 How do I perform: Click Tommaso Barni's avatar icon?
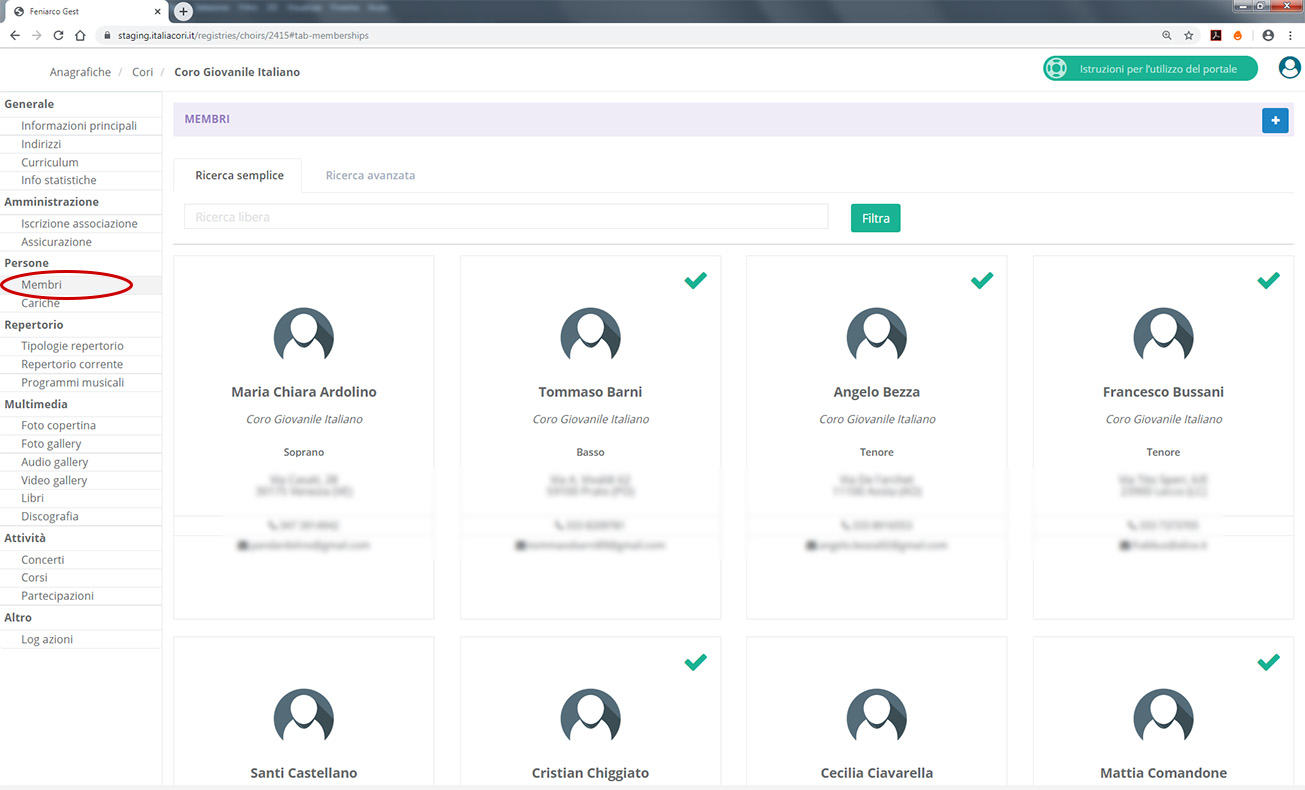590,335
